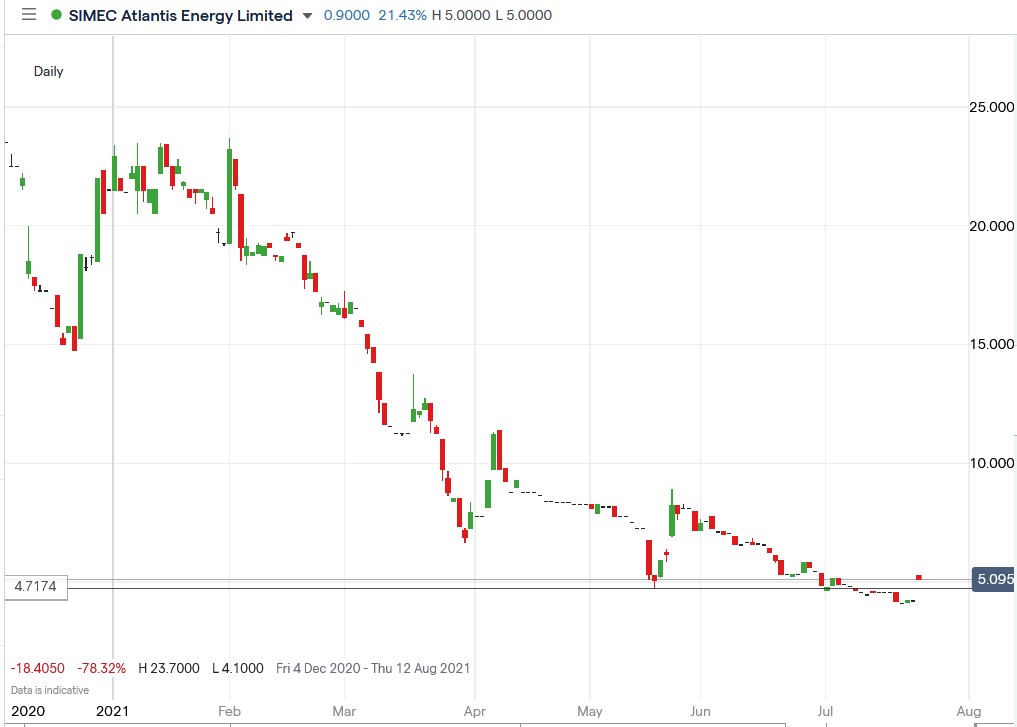This screenshot has height=727, width=1017.
Task: Click the current price tag showing 5.095
Action: click(x=993, y=579)
